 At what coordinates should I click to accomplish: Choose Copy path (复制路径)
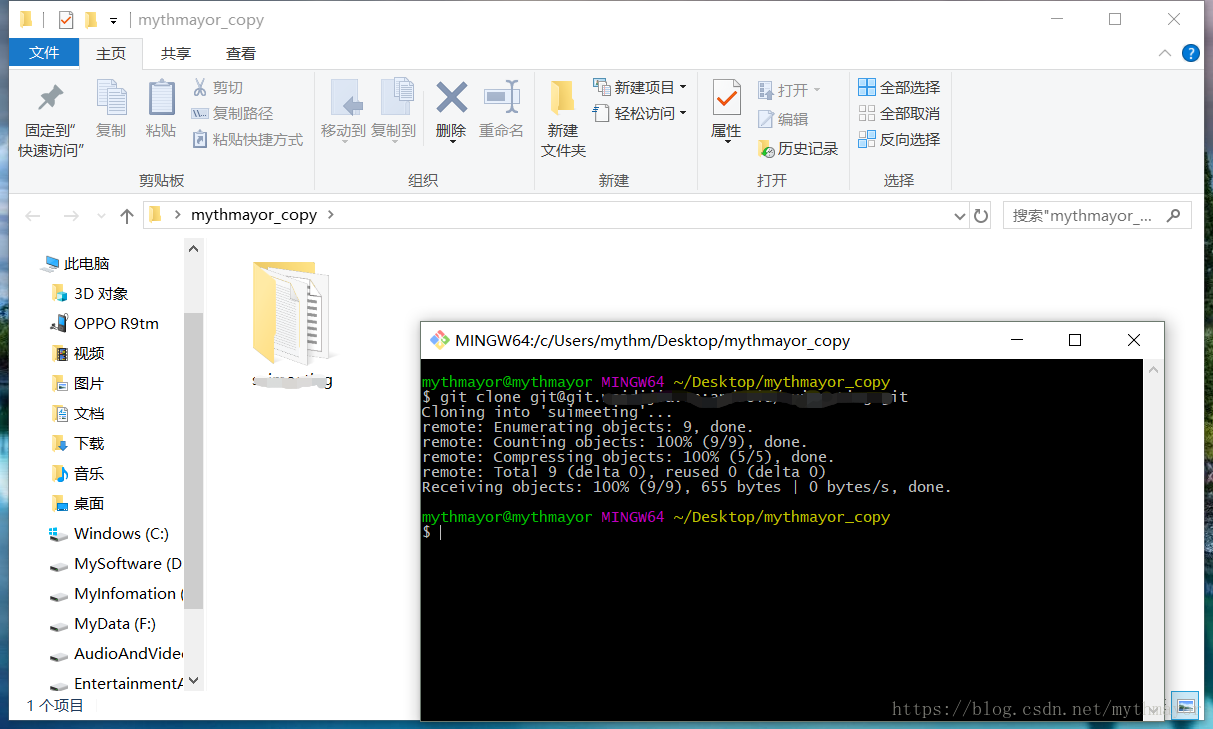tap(232, 114)
